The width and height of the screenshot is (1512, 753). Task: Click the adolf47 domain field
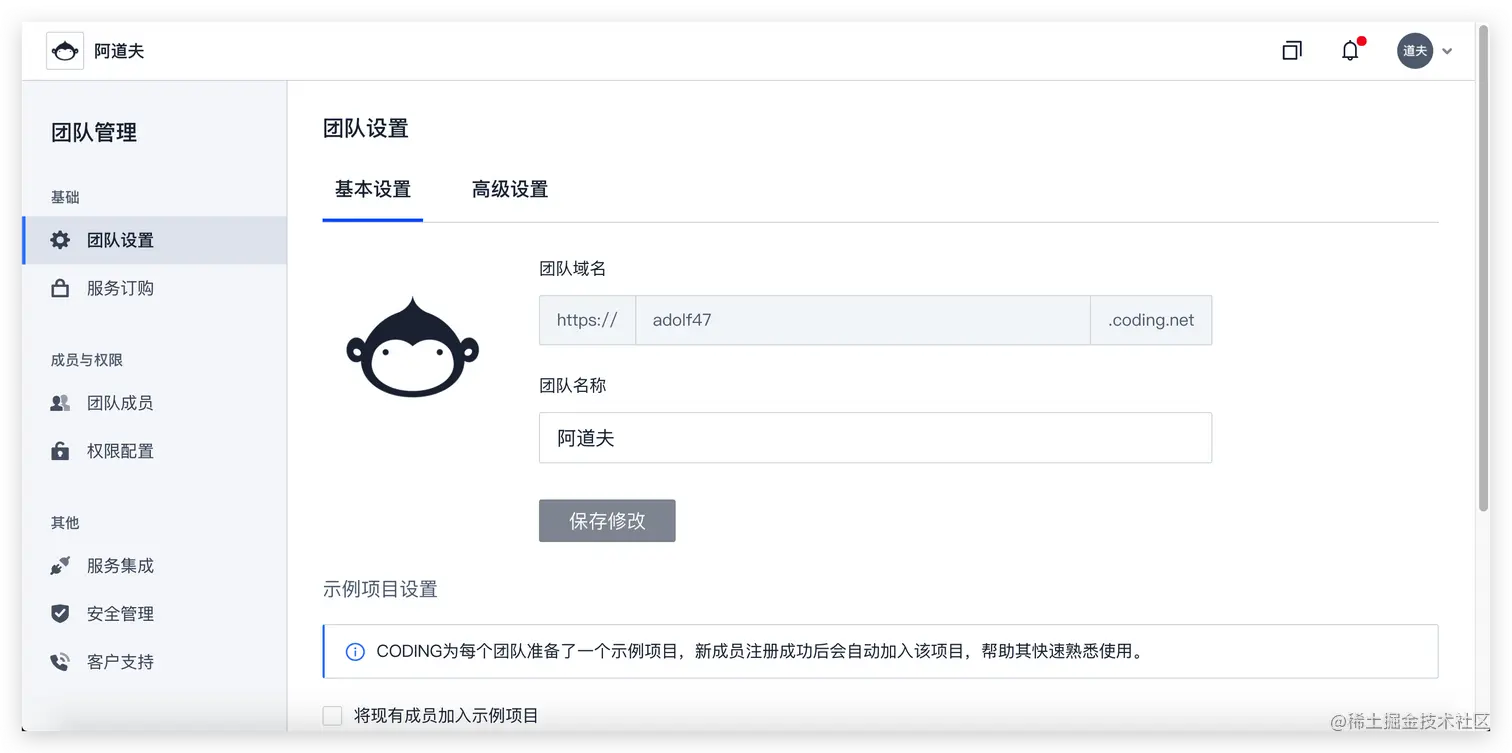[862, 320]
